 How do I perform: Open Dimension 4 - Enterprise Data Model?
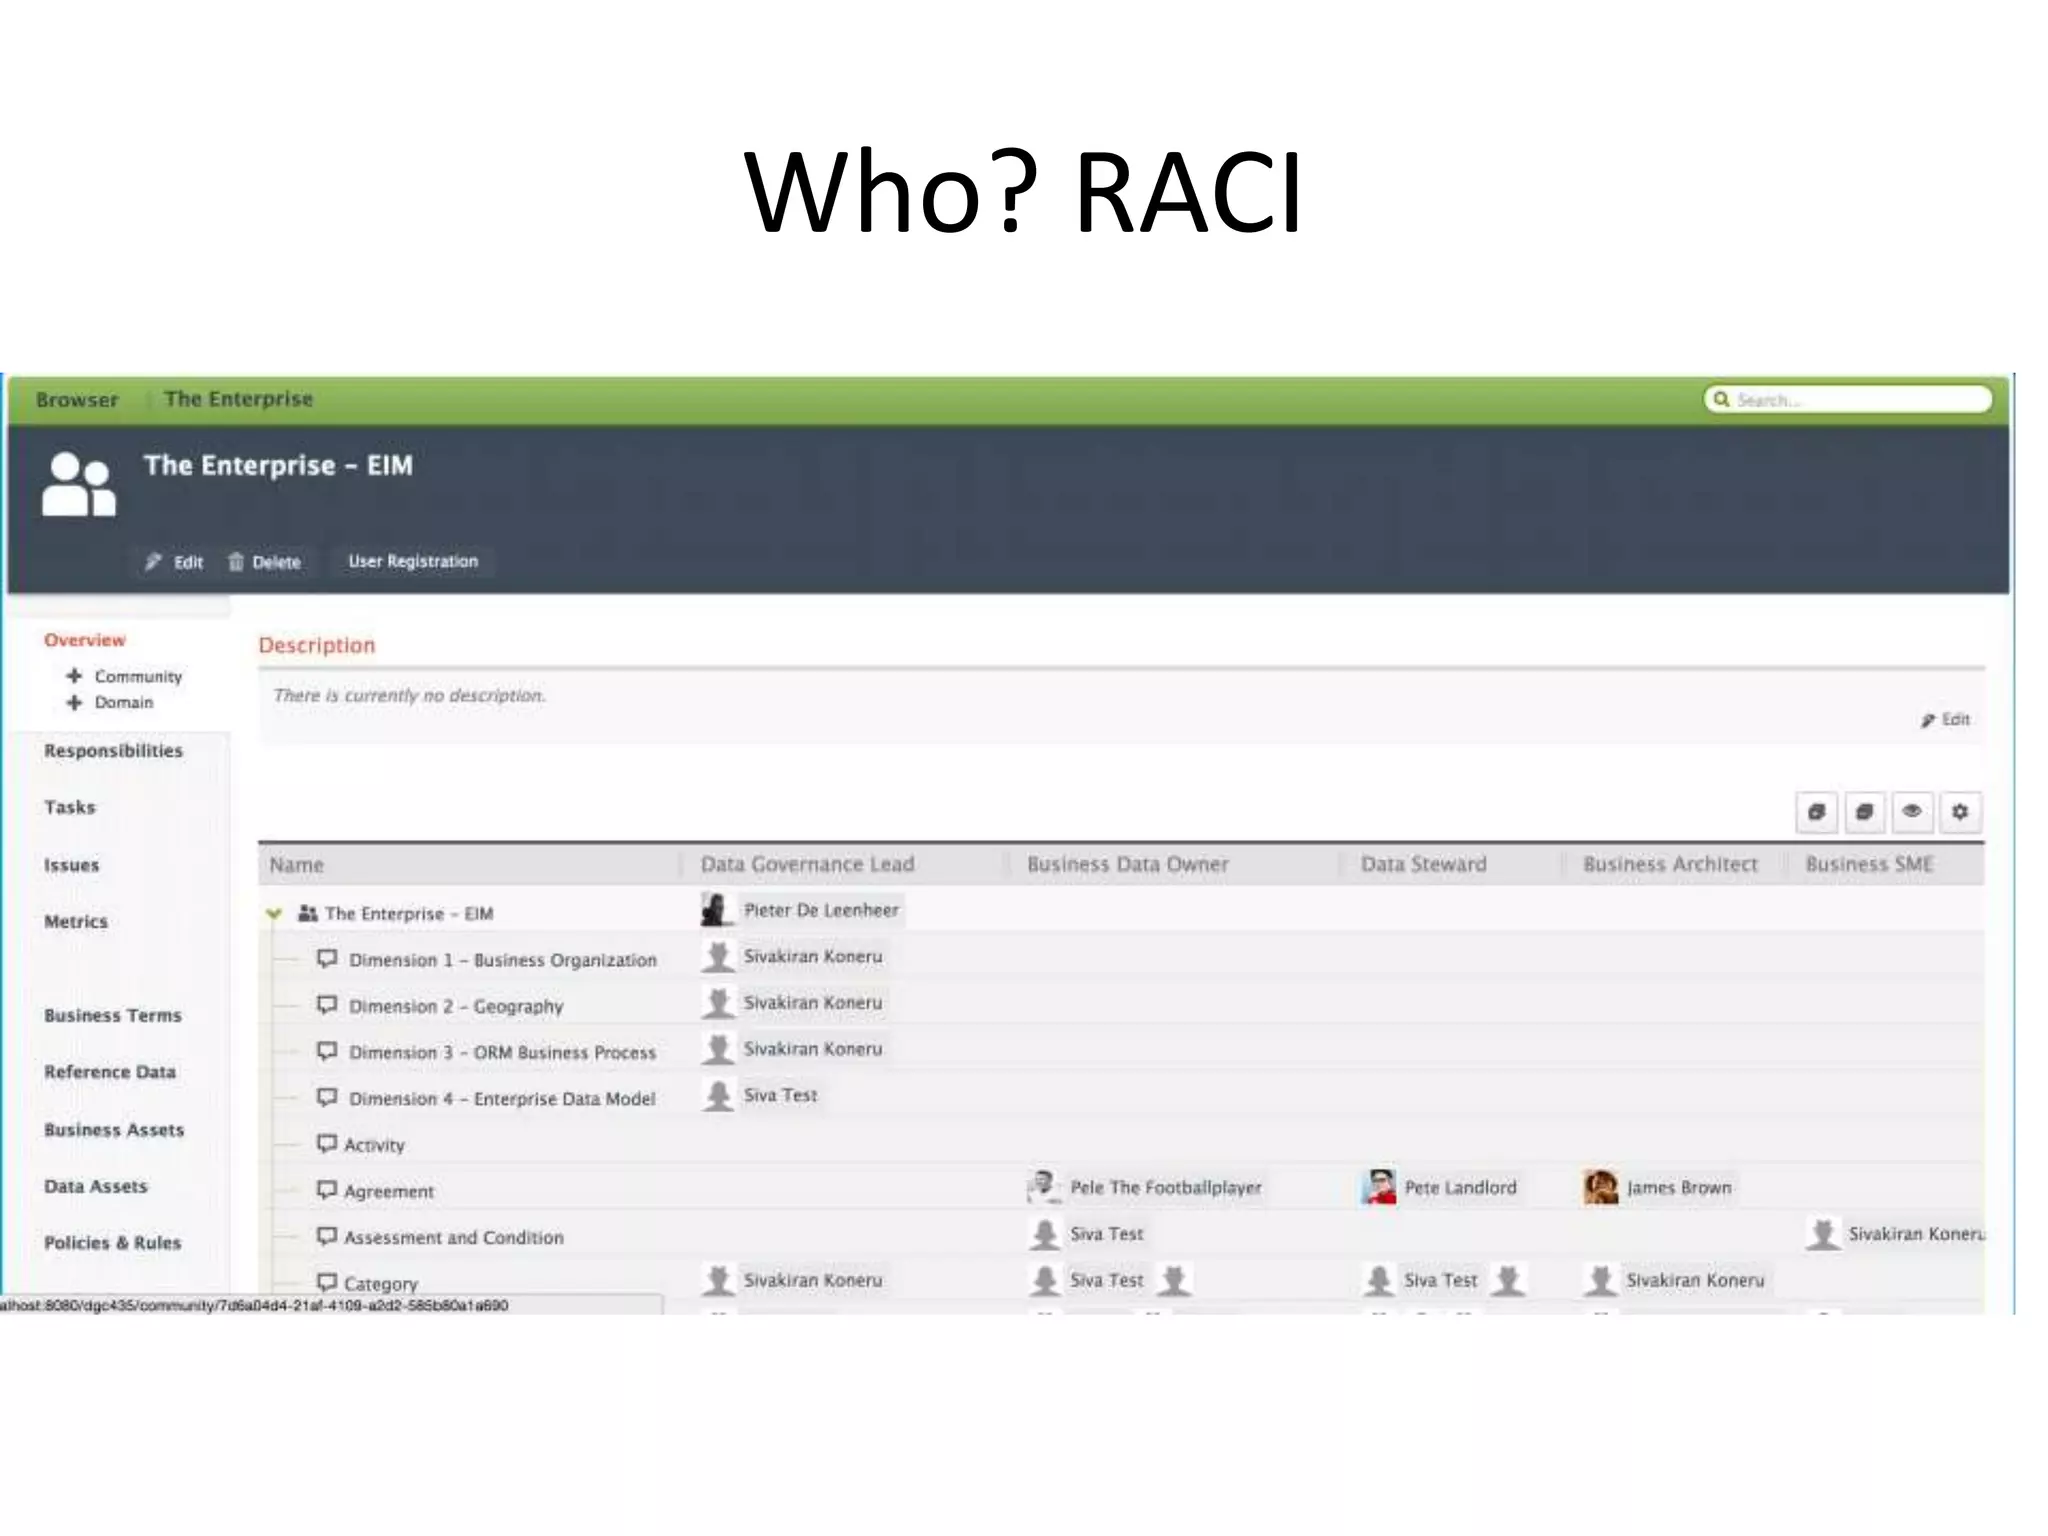(502, 1098)
